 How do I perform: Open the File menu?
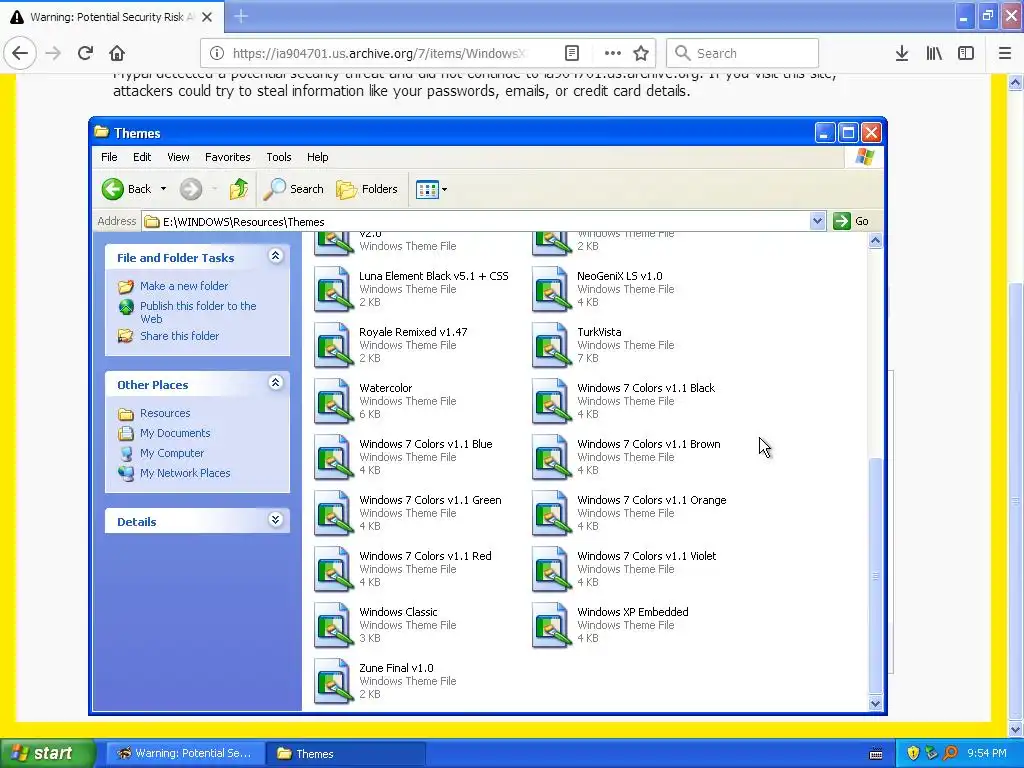coord(109,157)
